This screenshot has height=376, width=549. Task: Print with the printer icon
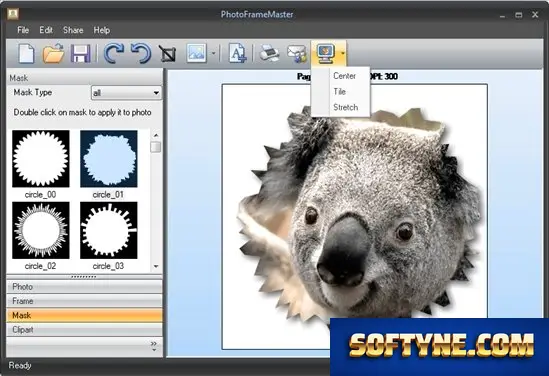click(269, 54)
